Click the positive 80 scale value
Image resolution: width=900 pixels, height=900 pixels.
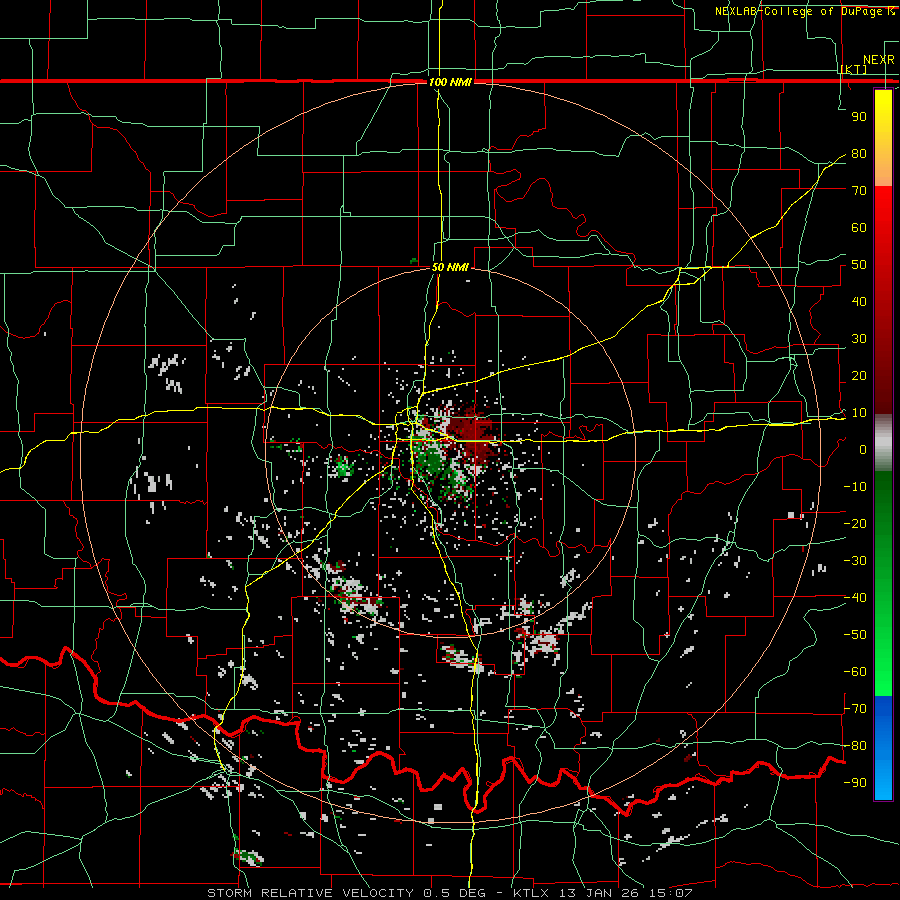tap(859, 154)
